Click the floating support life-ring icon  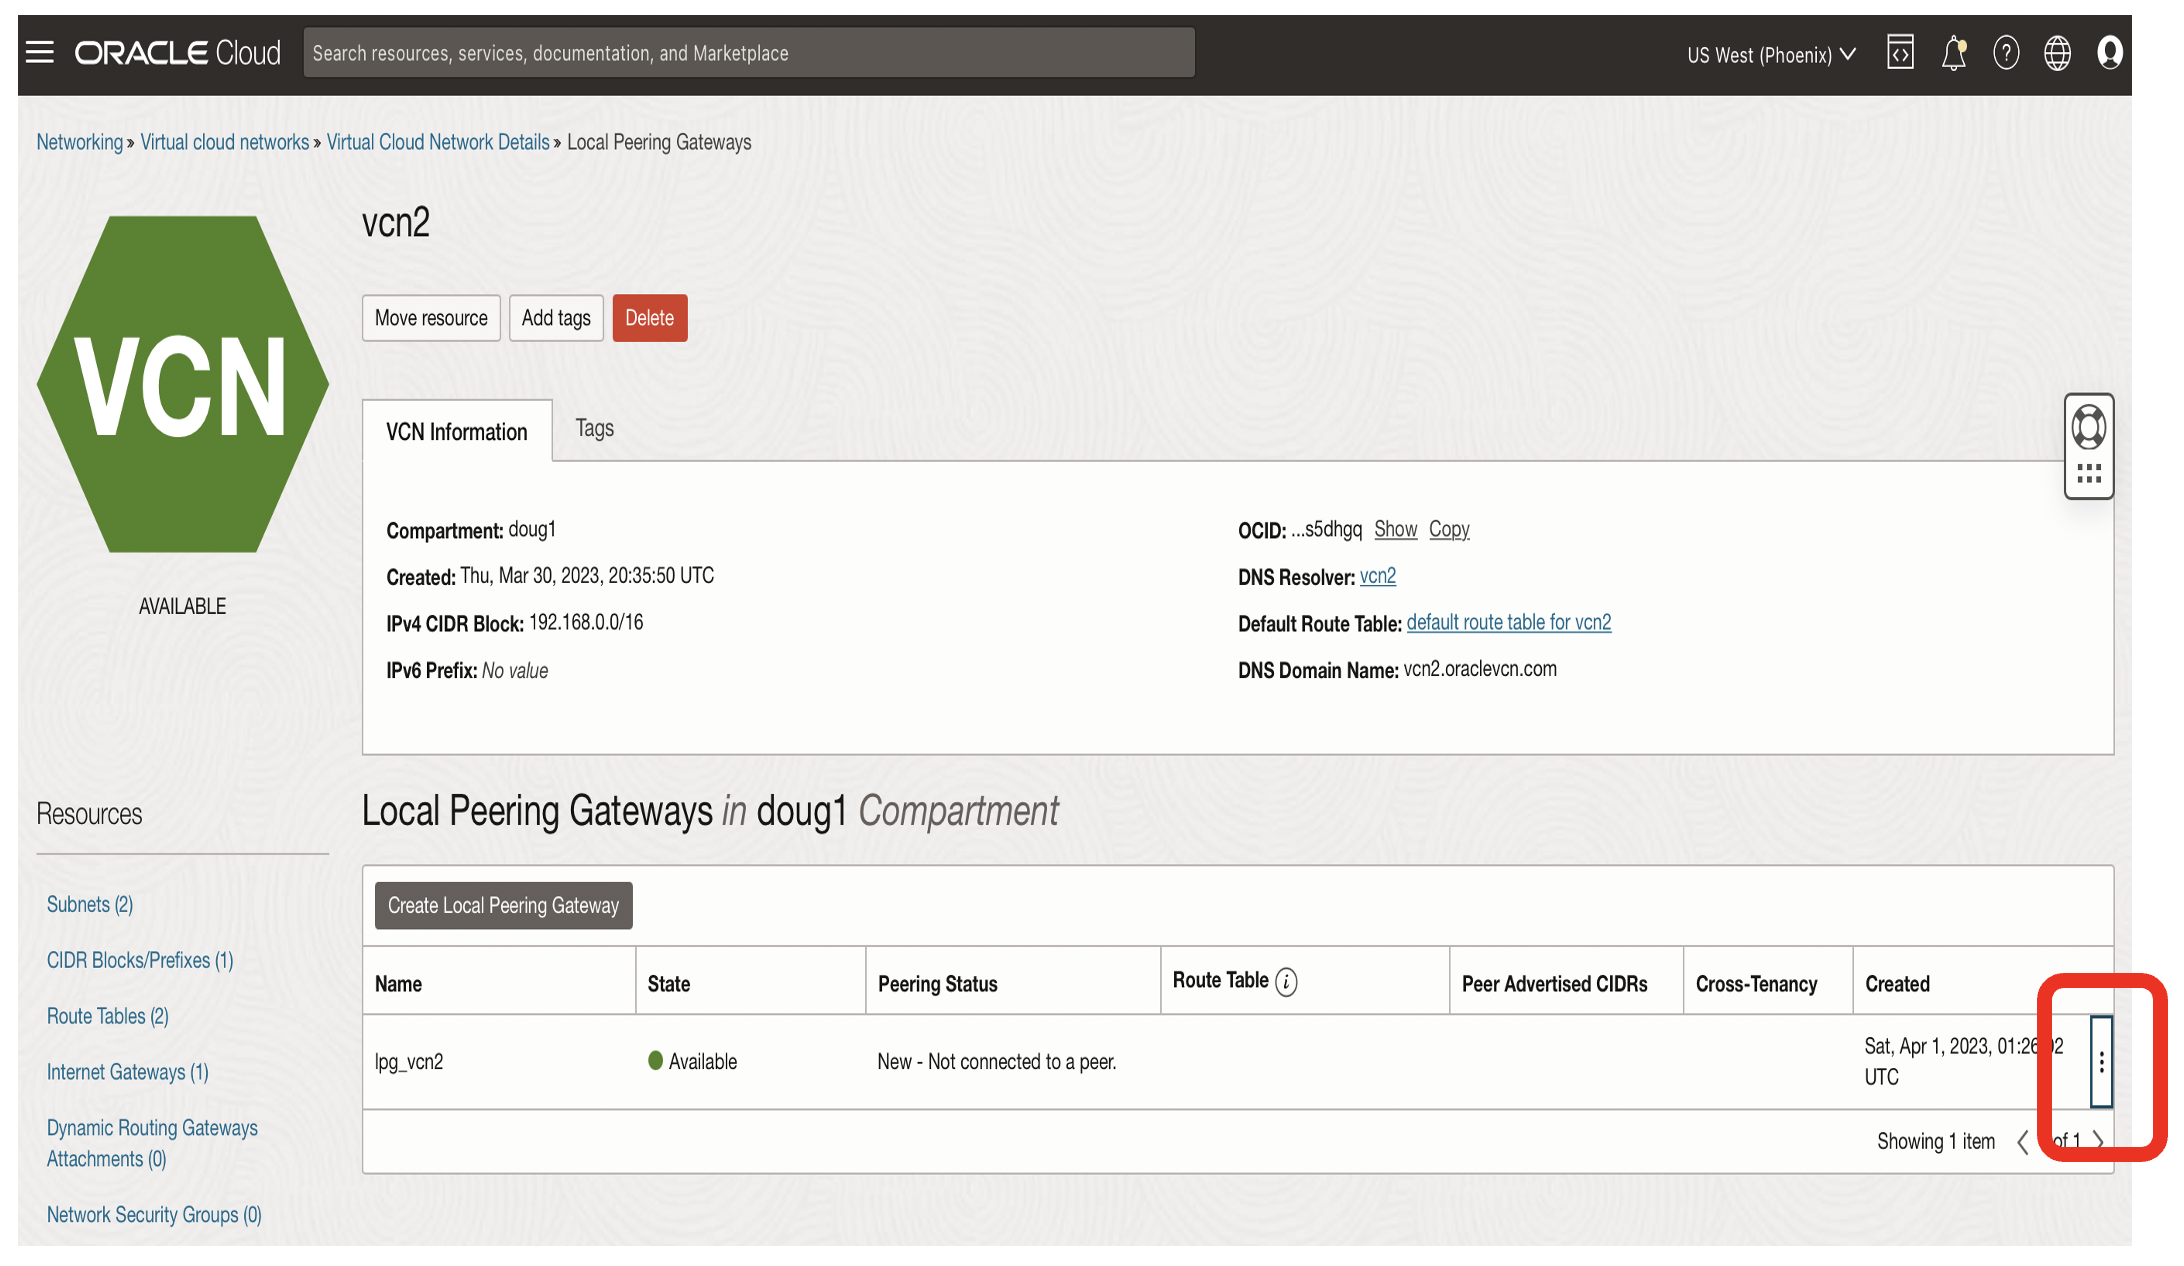click(2089, 425)
